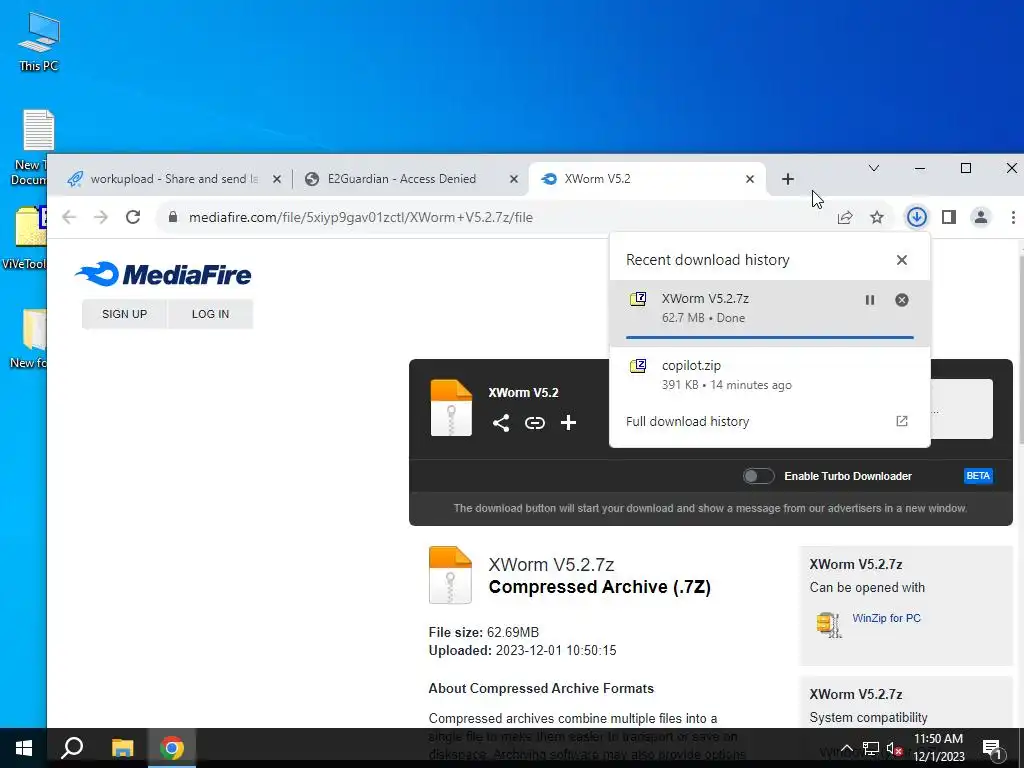
Task: Click the orange archive icon beside Compressed Archive
Action: (x=450, y=575)
